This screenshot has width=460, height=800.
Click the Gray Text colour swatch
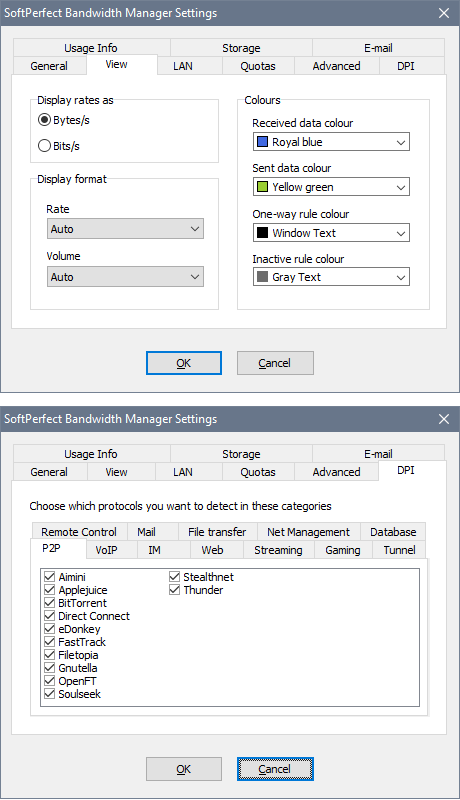click(263, 277)
